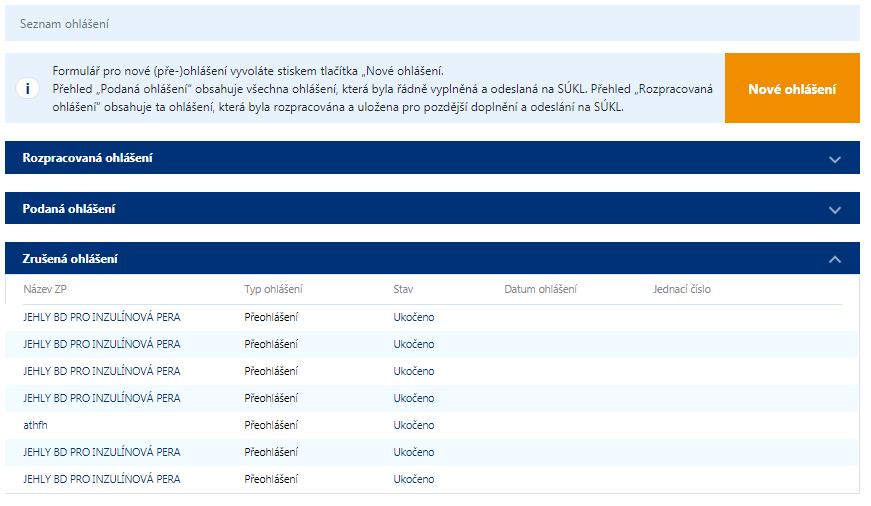Screen dimensions: 871x506
Task: Click Ukočeno in the first table row
Action: pyautogui.click(x=414, y=317)
